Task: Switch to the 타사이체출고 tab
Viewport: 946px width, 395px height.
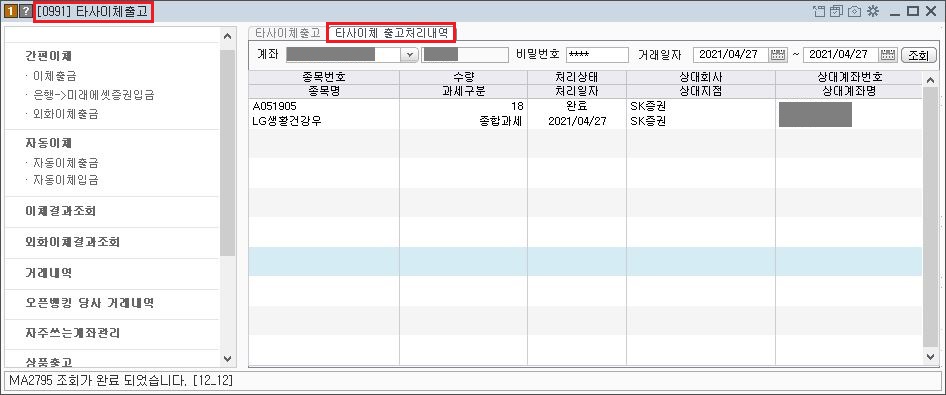Action: (288, 33)
